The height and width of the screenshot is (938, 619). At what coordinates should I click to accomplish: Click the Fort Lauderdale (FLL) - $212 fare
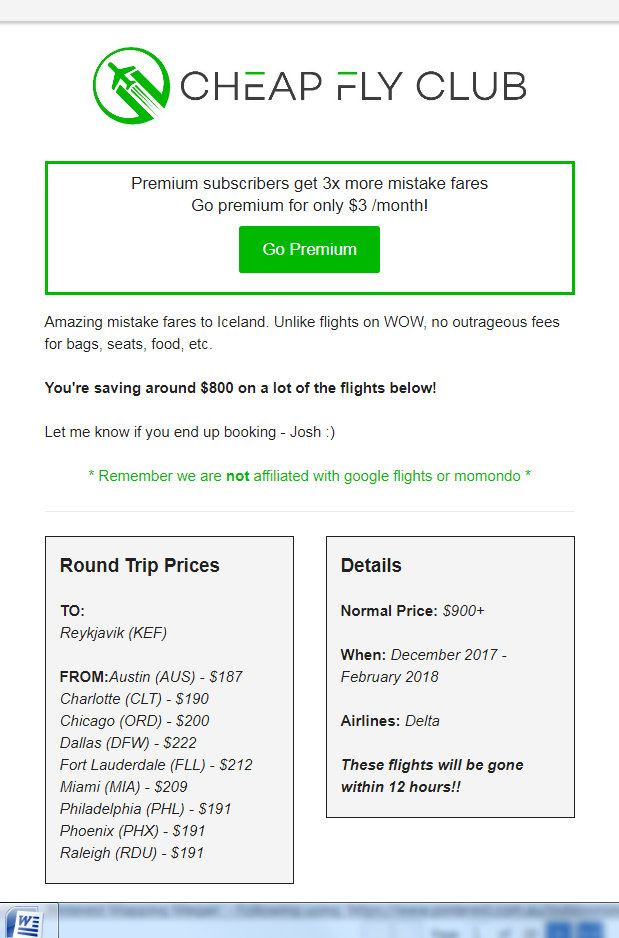[156, 765]
